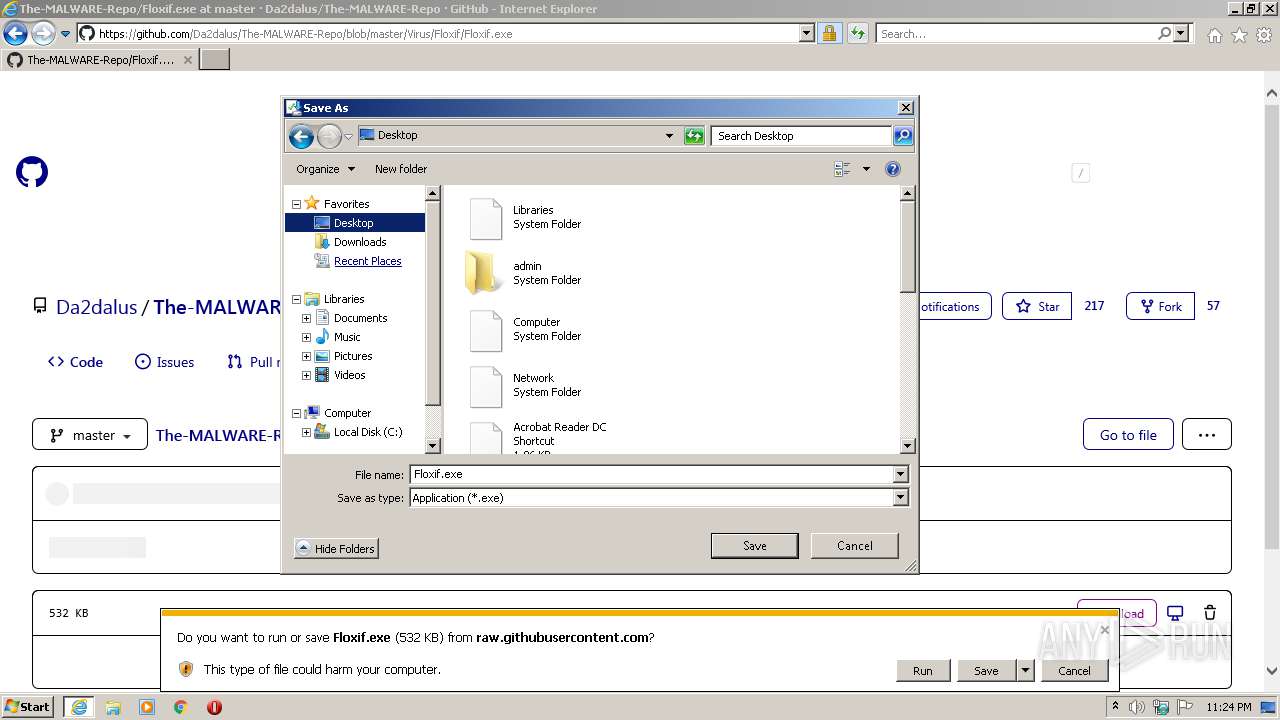Click the IE address bar refresh icon
This screenshot has width=1280, height=720.
click(x=857, y=33)
